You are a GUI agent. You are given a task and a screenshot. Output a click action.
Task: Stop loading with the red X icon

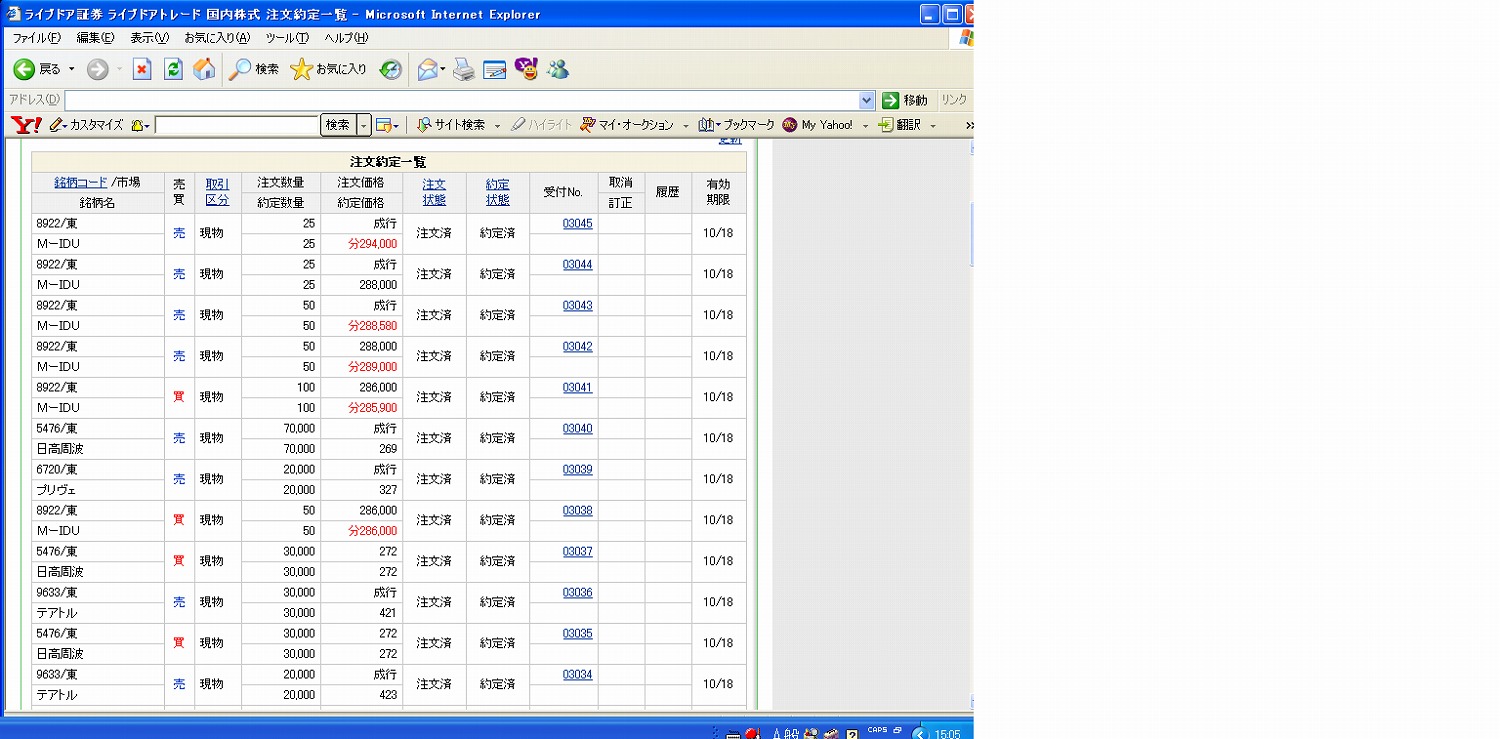tap(142, 69)
